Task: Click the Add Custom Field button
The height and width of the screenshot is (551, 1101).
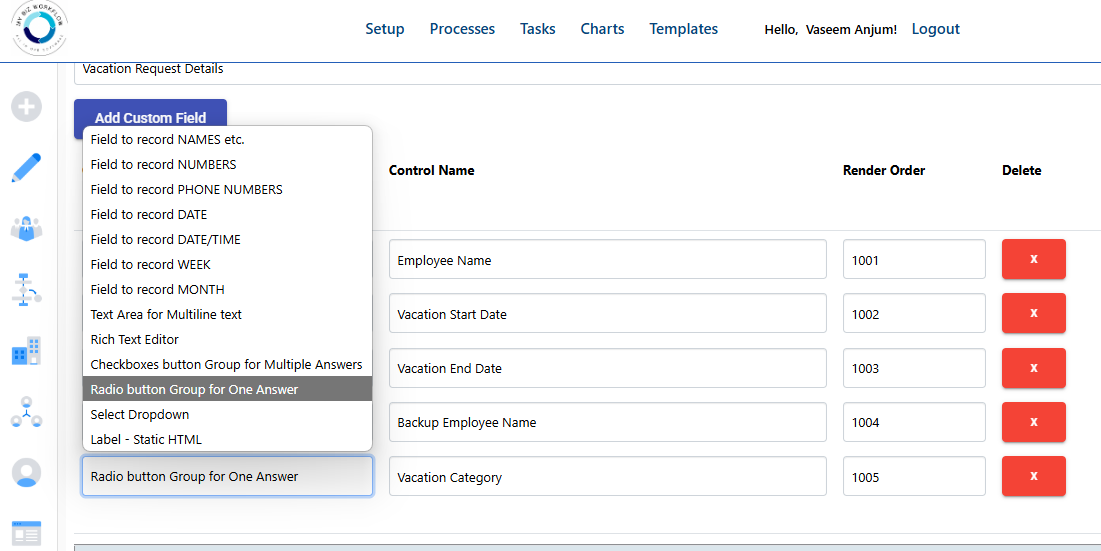Action: [x=150, y=118]
